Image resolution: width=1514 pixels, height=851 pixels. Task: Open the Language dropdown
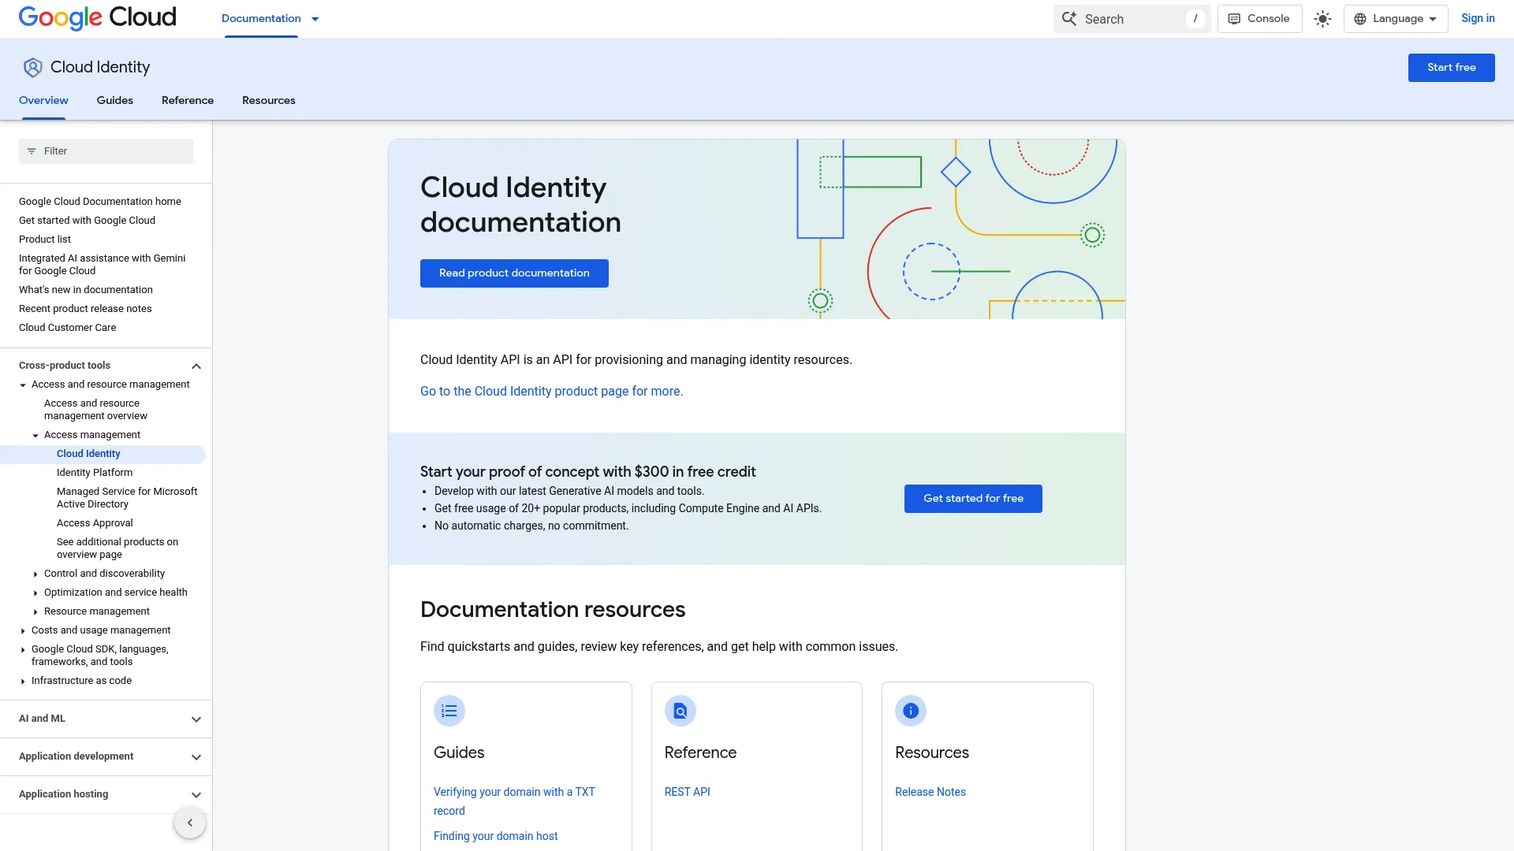(x=1395, y=19)
